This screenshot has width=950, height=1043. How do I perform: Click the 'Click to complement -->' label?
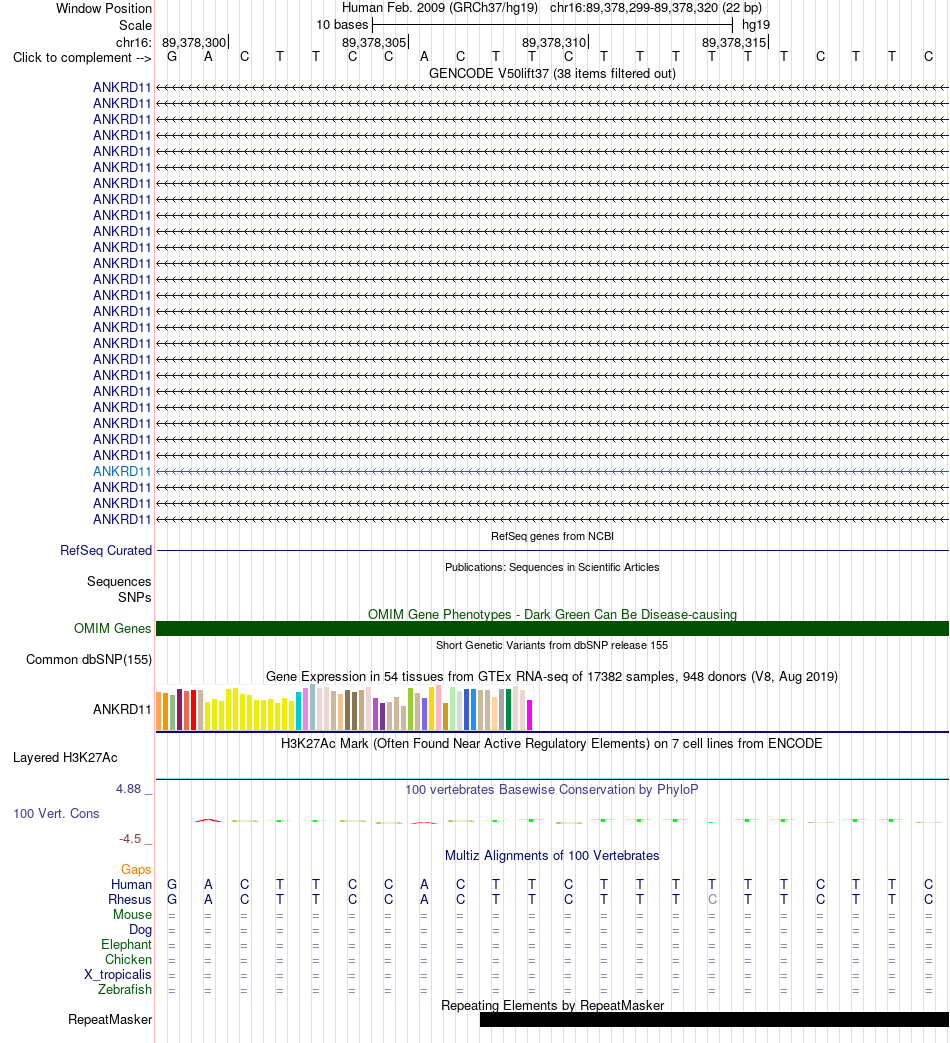coord(82,57)
